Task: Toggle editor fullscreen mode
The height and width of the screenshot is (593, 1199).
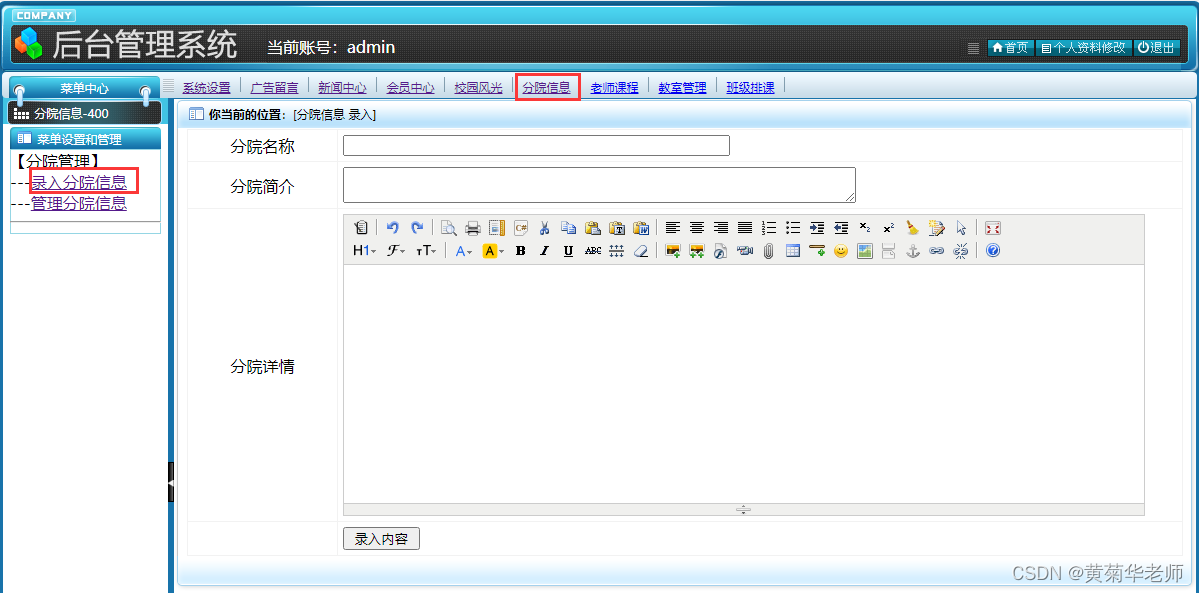Action: [993, 228]
